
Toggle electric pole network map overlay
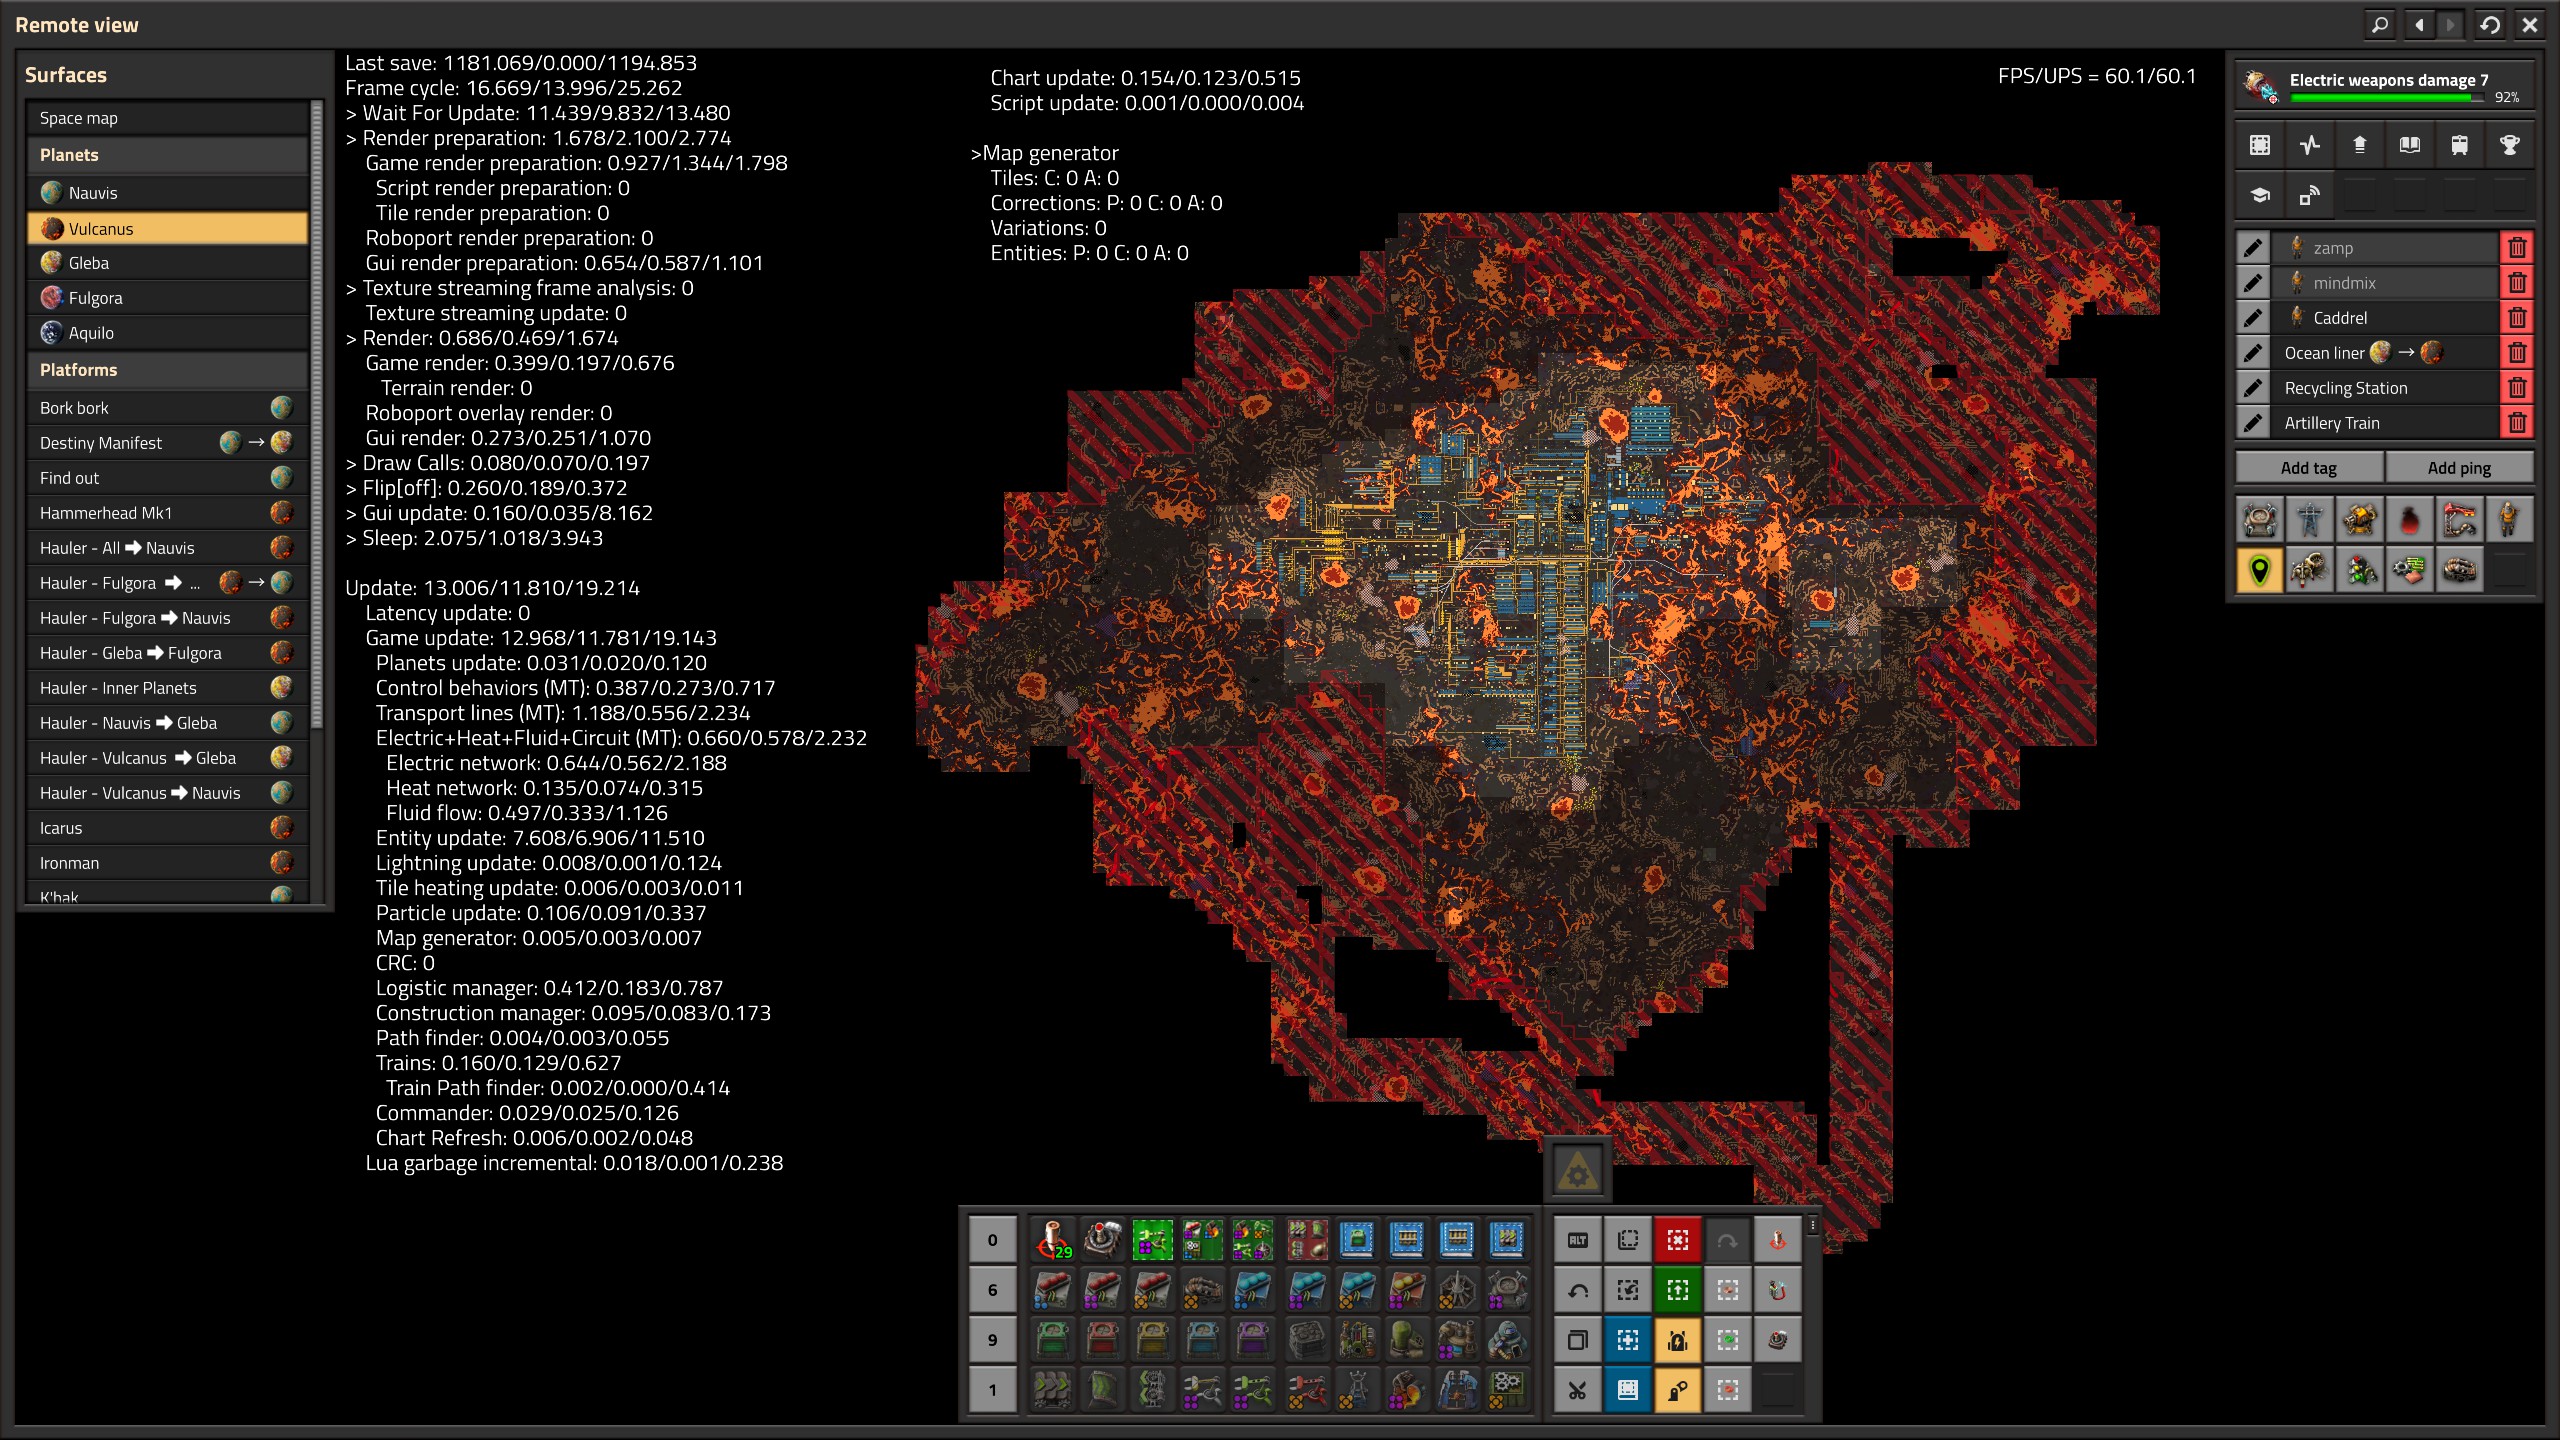coord(2309,520)
